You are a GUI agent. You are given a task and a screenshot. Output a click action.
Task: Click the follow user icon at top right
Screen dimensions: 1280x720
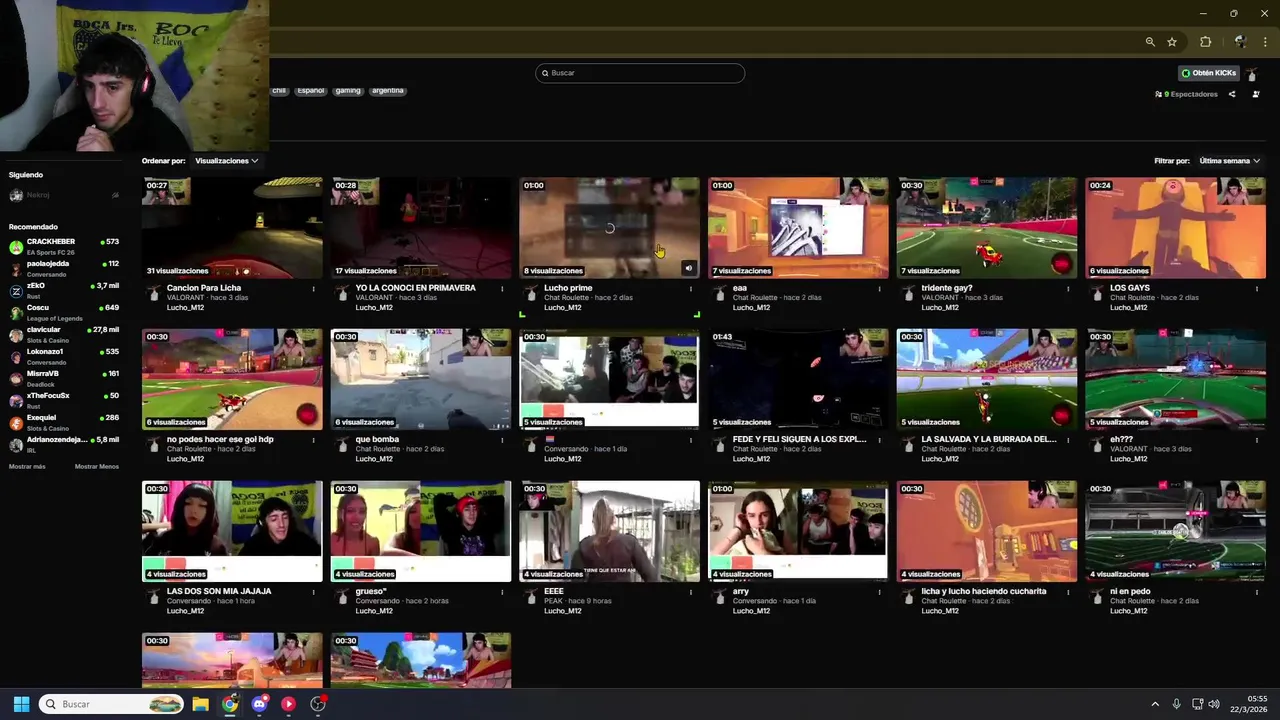click(1256, 94)
